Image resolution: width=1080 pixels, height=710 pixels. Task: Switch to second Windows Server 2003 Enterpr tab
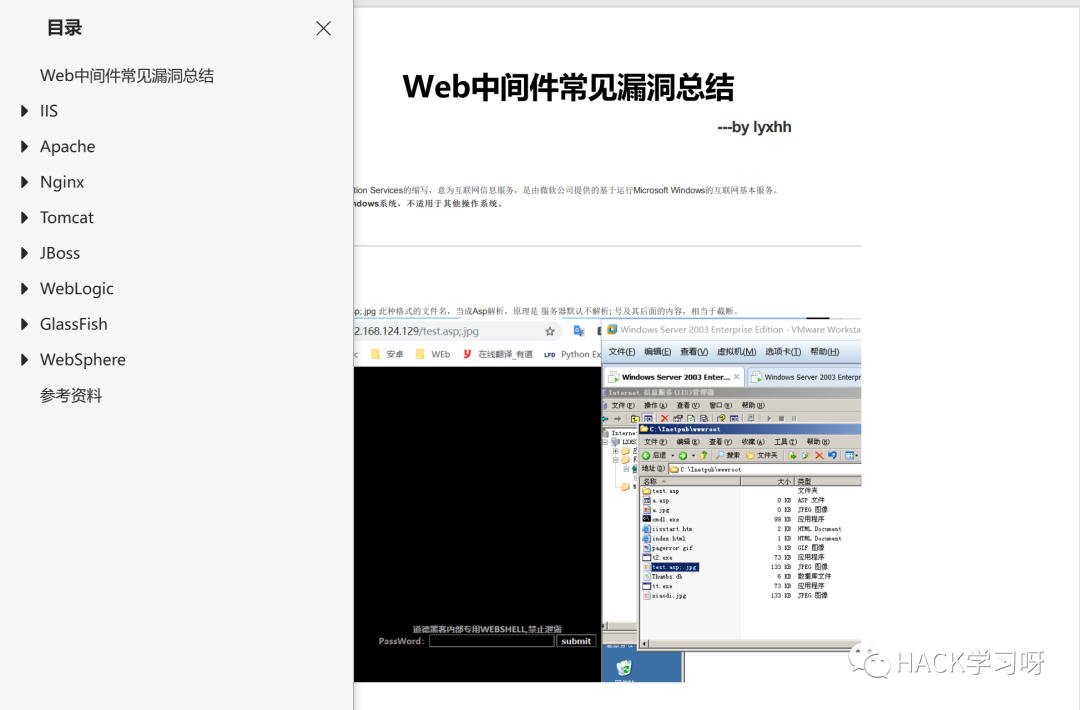coord(806,377)
